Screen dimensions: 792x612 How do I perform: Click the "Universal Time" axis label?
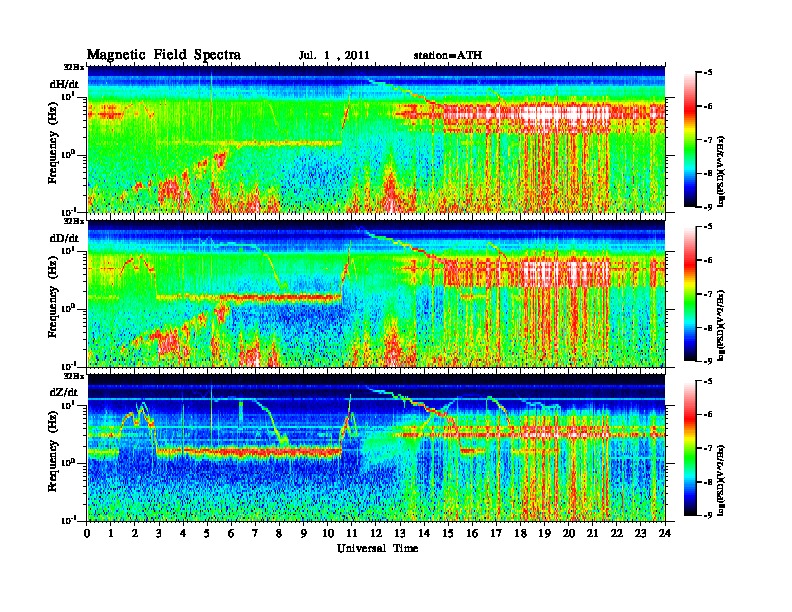(x=377, y=548)
